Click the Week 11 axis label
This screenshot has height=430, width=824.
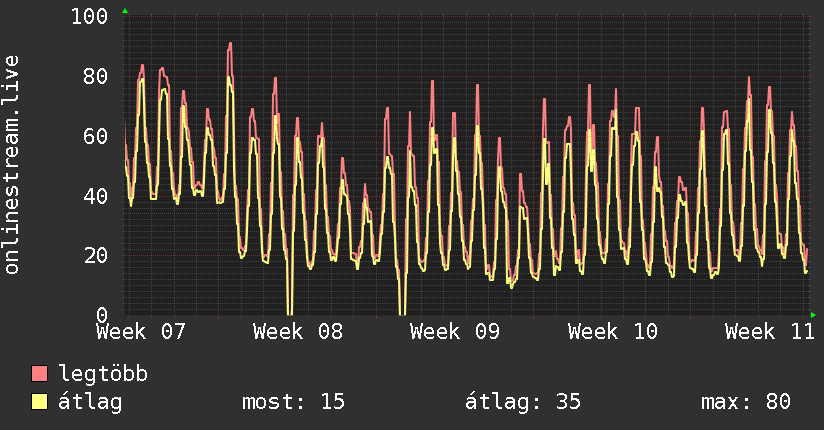[770, 332]
